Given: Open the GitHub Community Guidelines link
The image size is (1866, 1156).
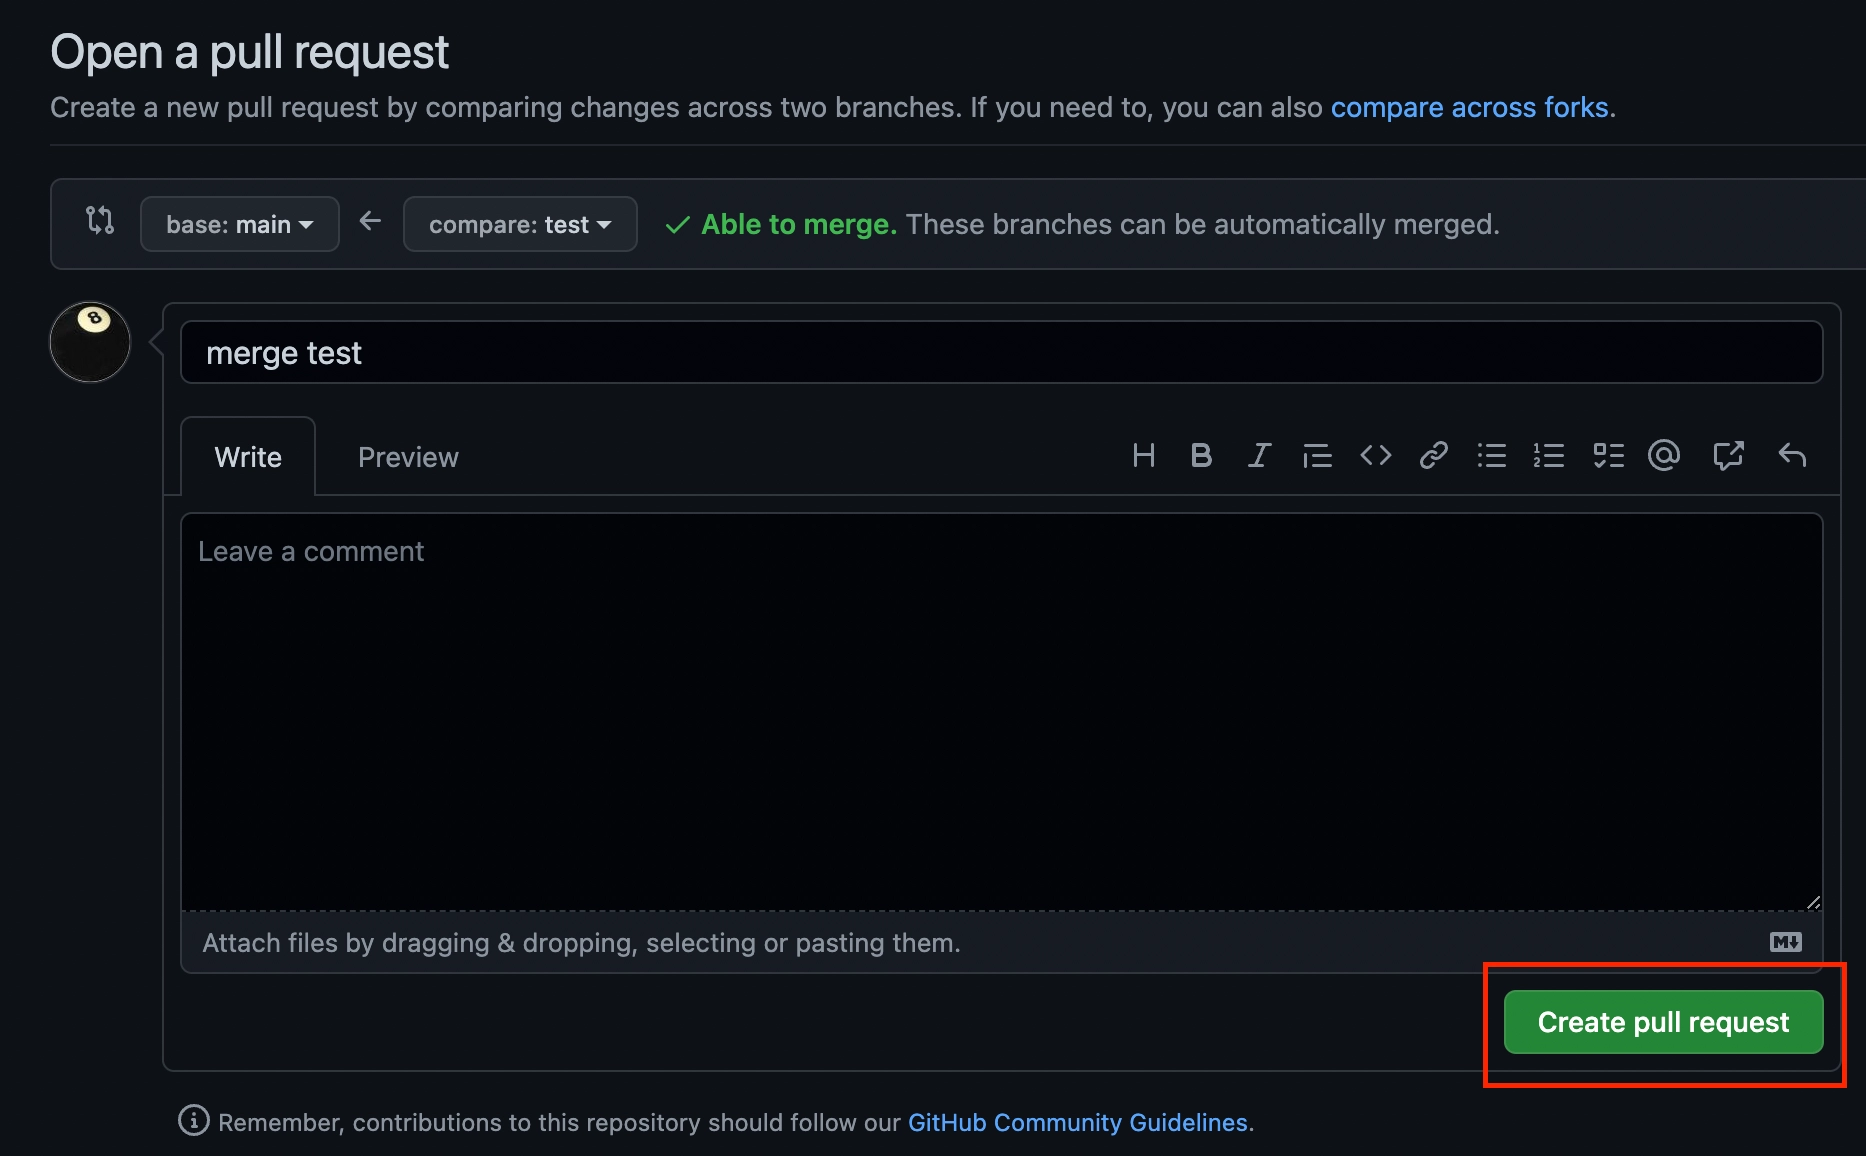Looking at the screenshot, I should pyautogui.click(x=1077, y=1122).
